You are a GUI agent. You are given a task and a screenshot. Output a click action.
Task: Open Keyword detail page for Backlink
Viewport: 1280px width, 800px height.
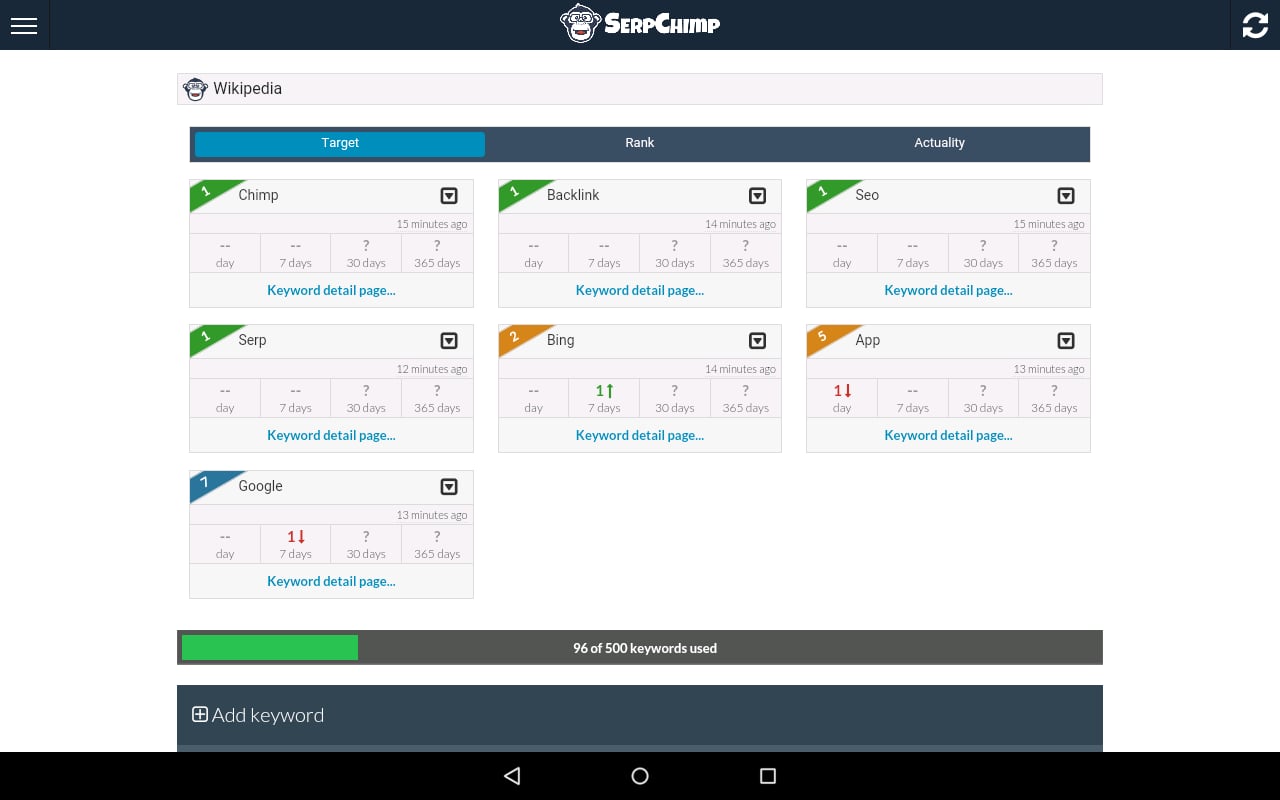[x=640, y=290]
